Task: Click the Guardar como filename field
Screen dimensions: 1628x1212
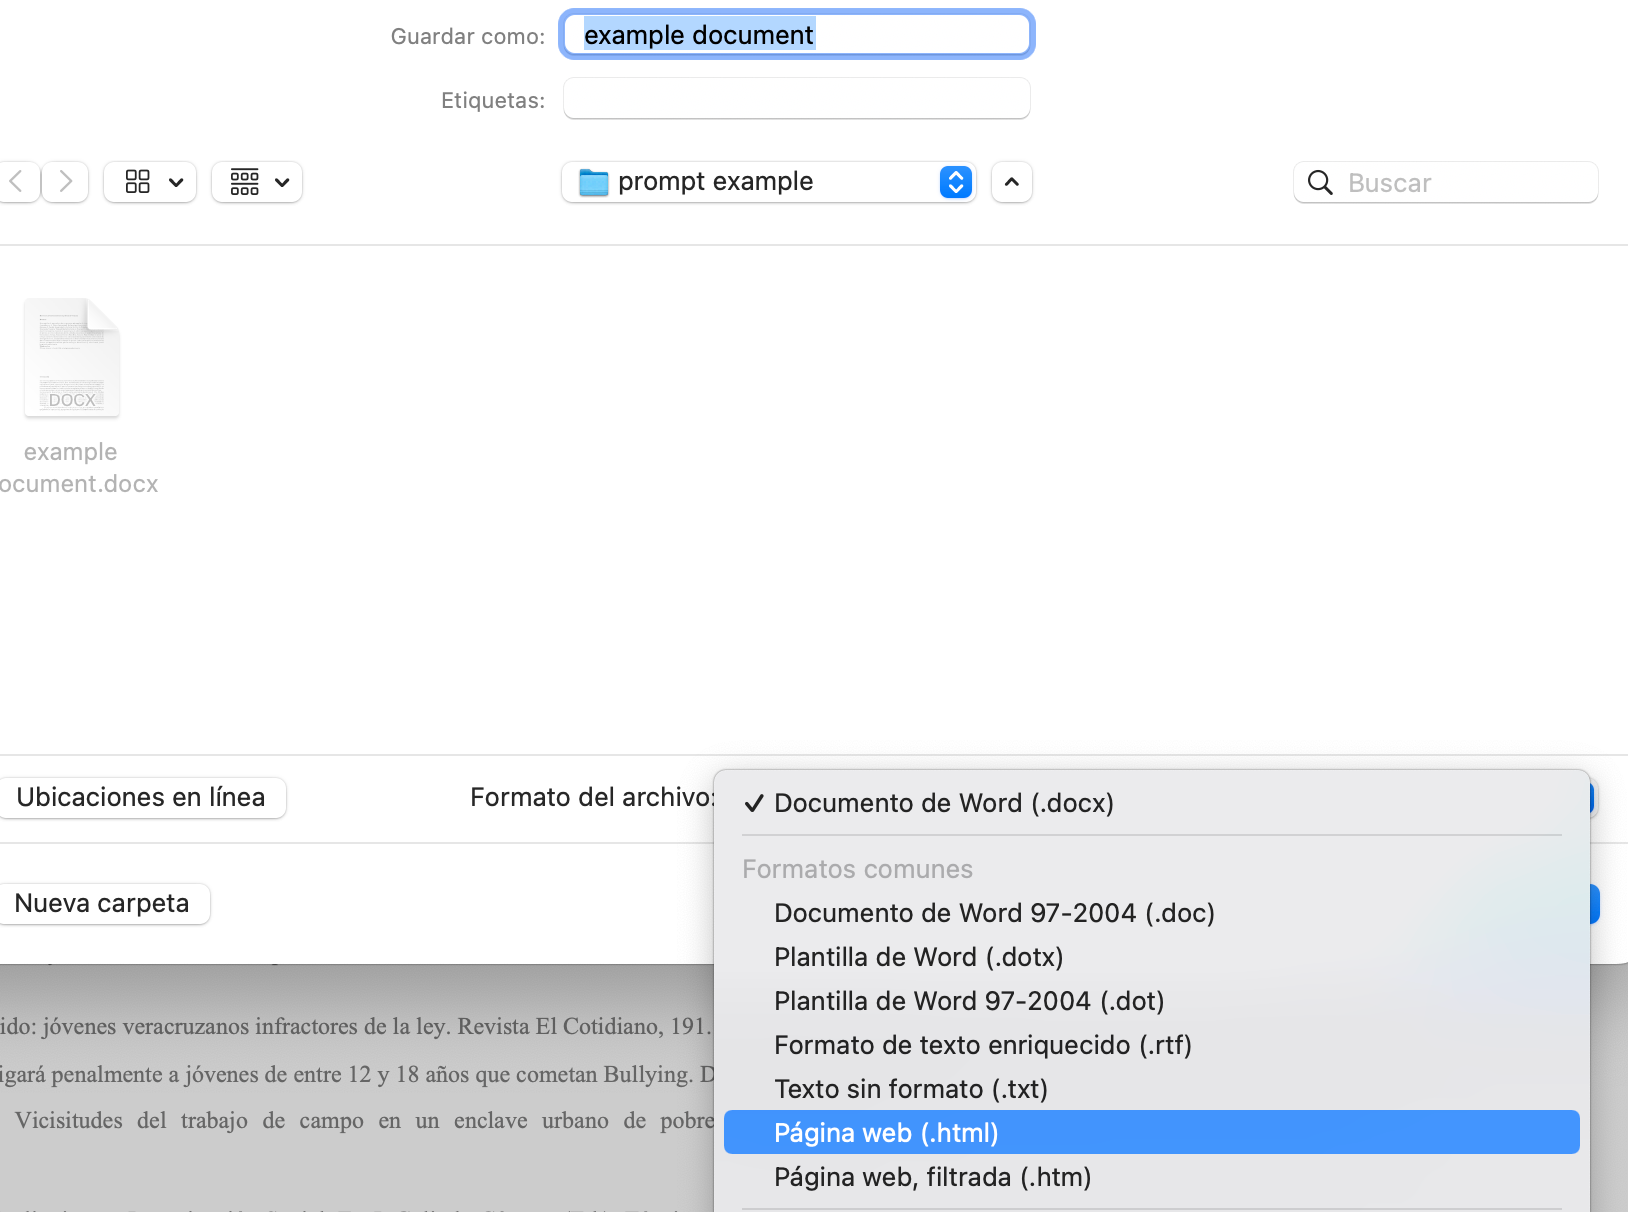Action: coord(797,35)
